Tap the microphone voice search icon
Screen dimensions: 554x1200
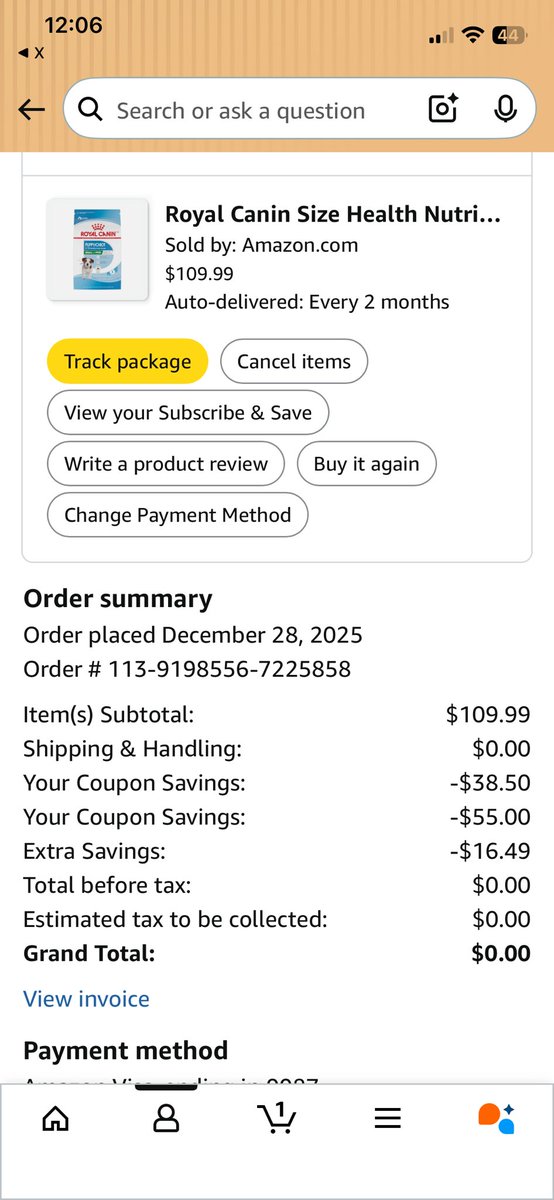click(x=506, y=109)
